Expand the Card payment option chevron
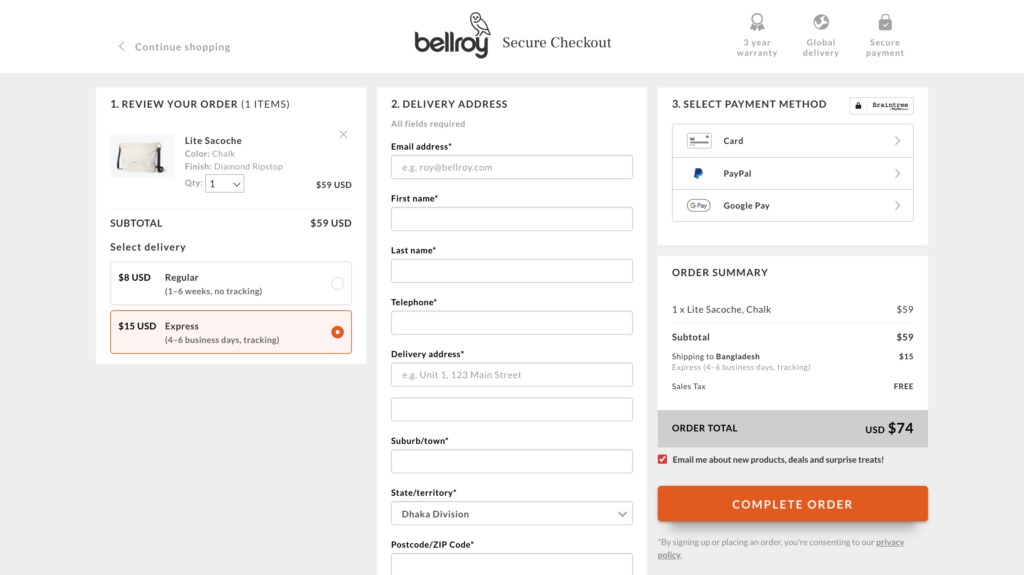1024x575 pixels. pos(897,141)
